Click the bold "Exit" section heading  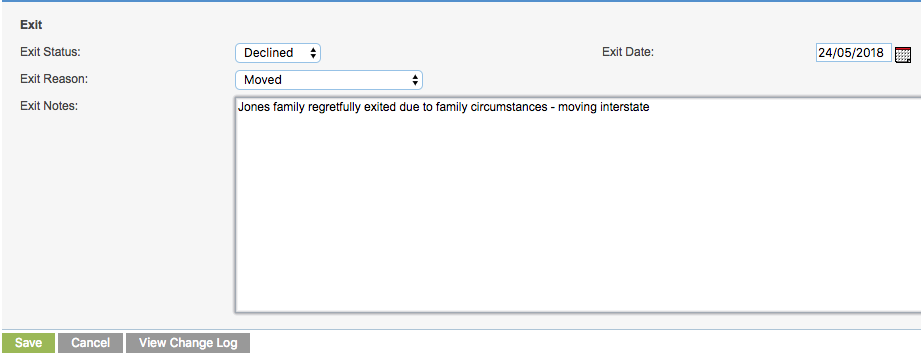click(x=31, y=25)
